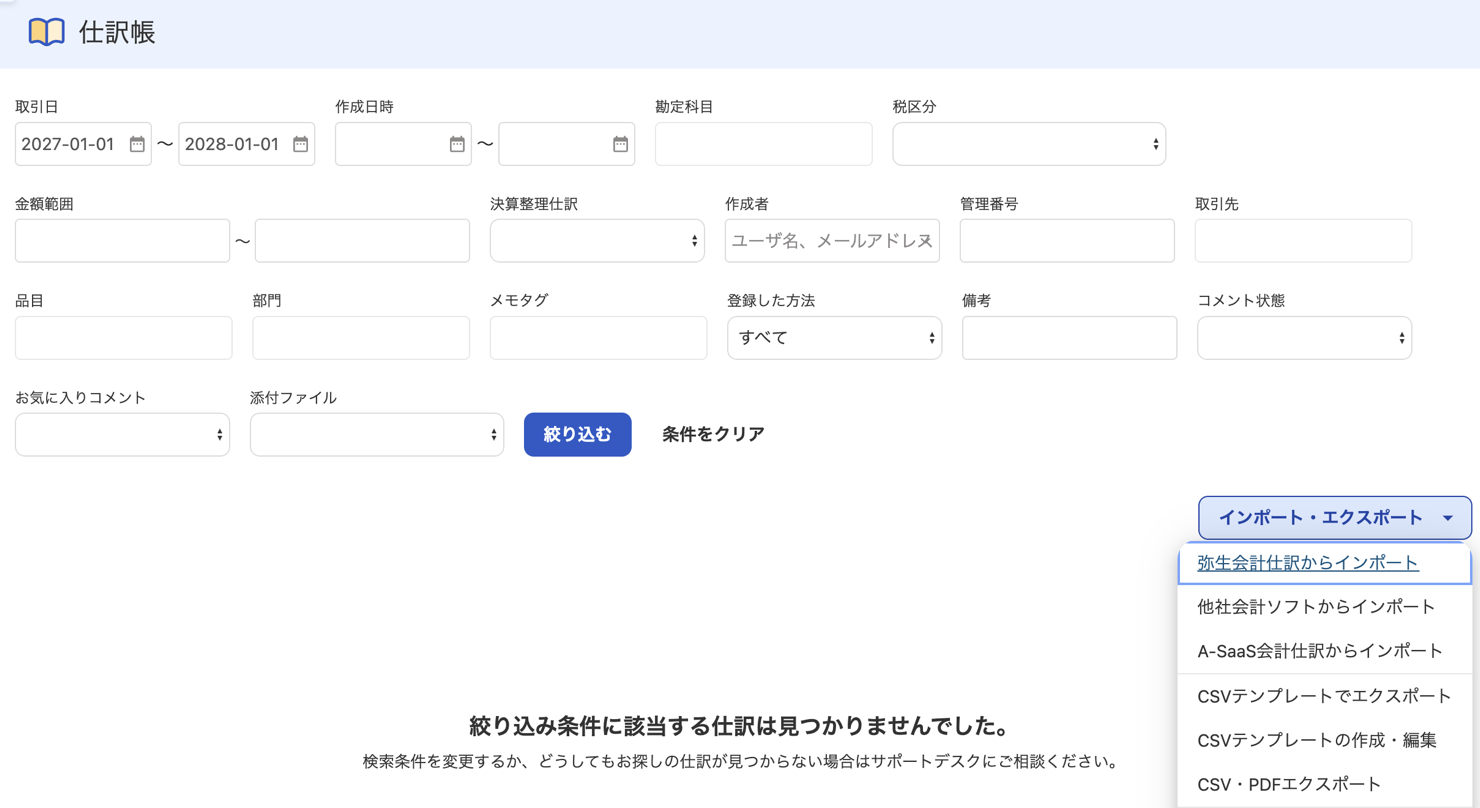Screen dimensions: 1480x808
Task: Click the 仕訳帳 book icon
Action: tap(46, 32)
